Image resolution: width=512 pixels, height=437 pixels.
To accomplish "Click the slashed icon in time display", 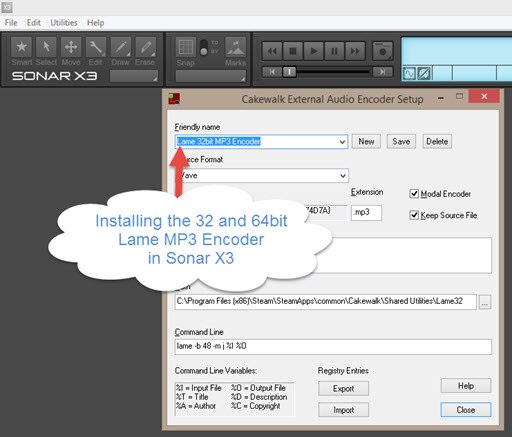I will pyautogui.click(x=424, y=73).
